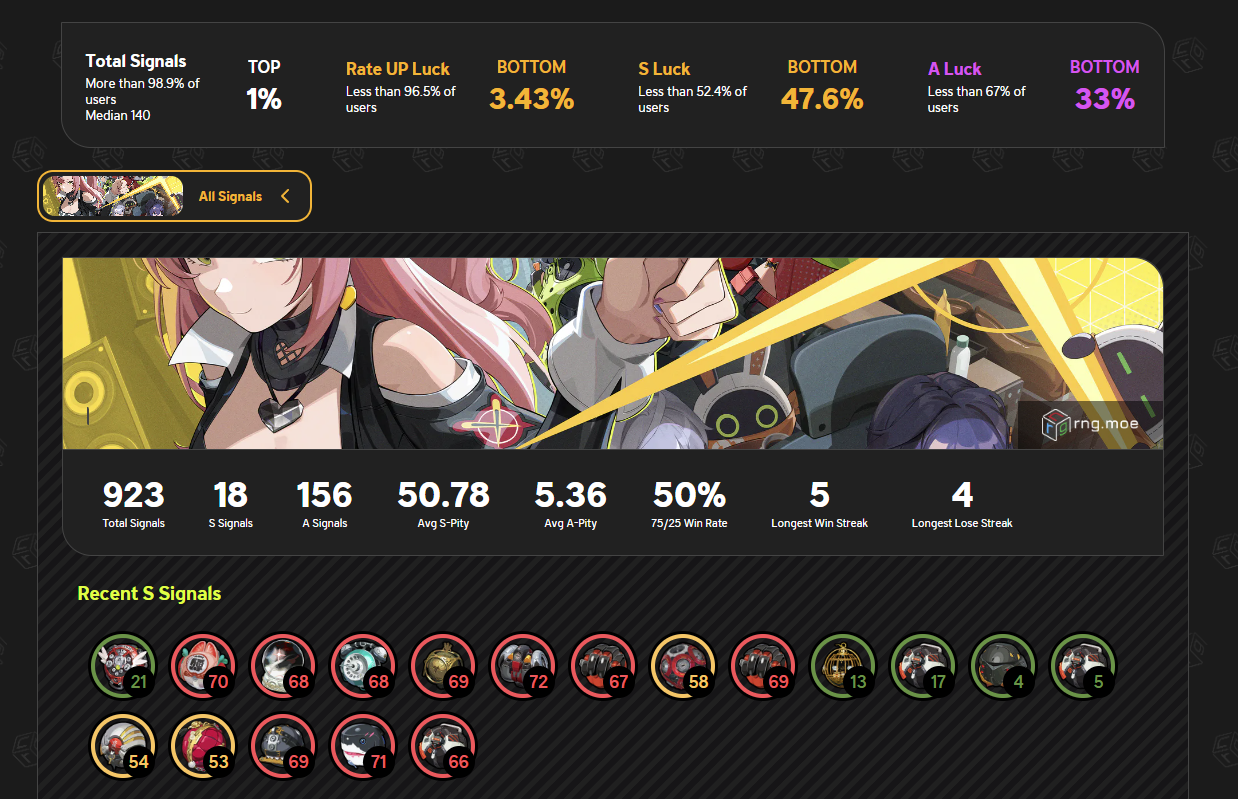
Task: Select the S signal icon with pity 72
Action: [x=523, y=666]
